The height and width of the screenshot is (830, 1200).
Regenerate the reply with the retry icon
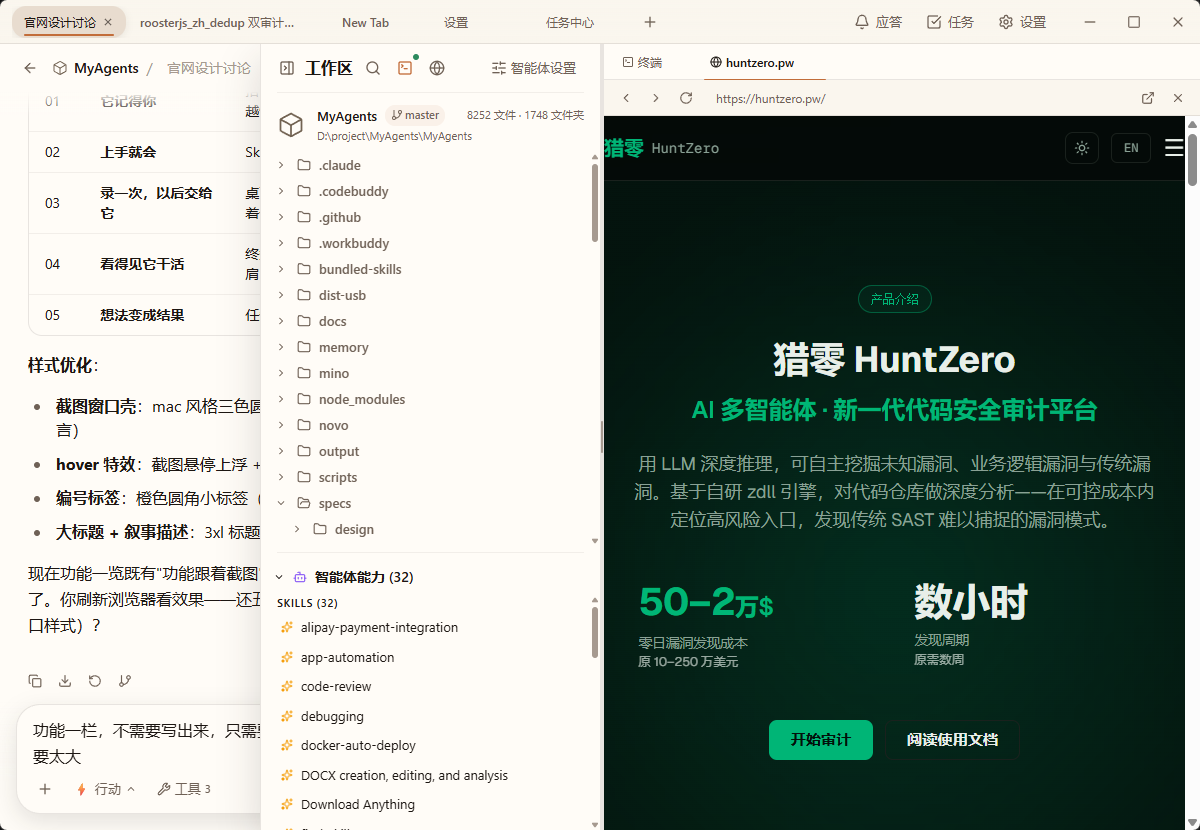coord(95,681)
